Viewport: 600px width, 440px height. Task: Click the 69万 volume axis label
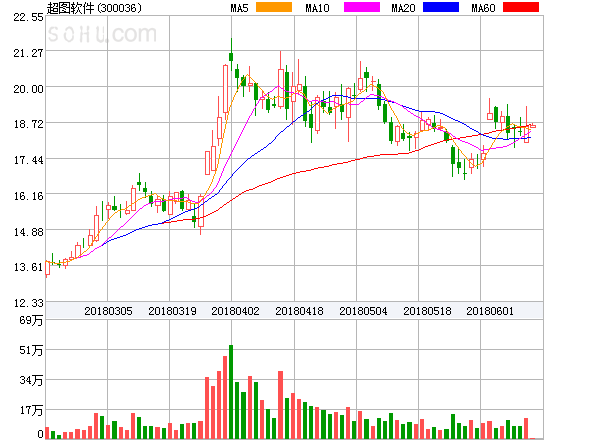point(31,320)
